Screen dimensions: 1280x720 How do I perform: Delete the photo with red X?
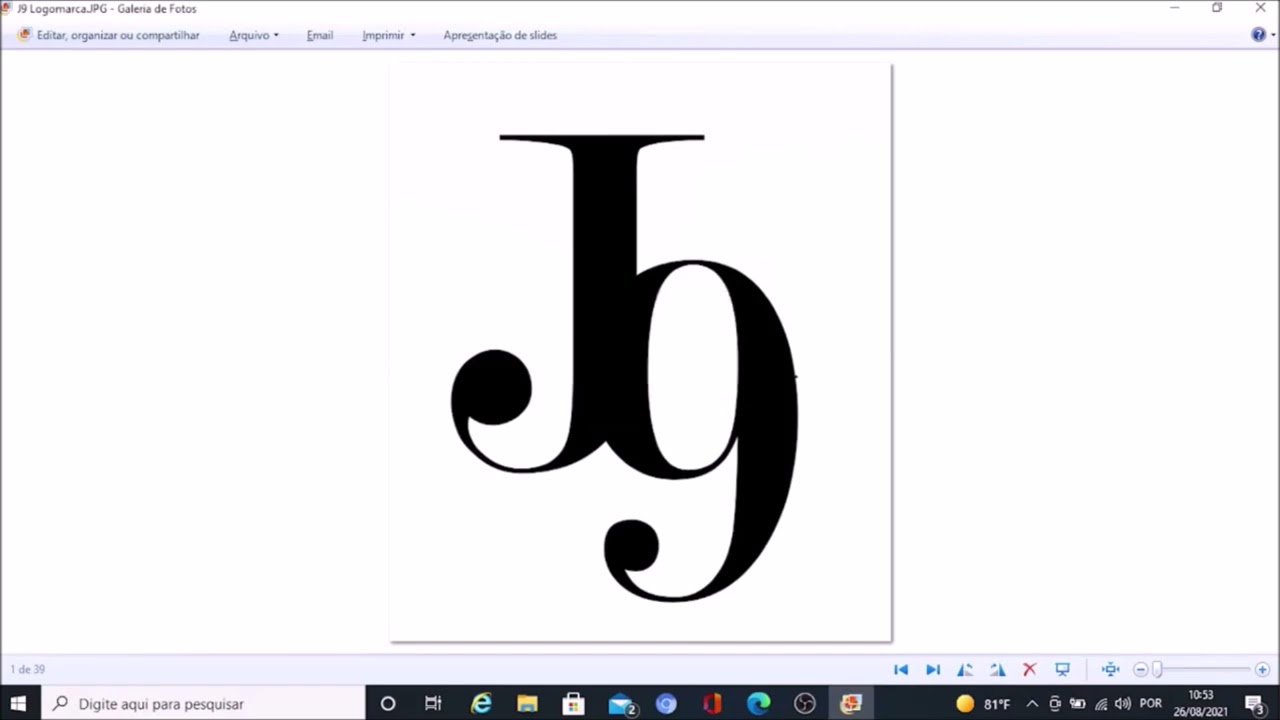(x=1030, y=670)
